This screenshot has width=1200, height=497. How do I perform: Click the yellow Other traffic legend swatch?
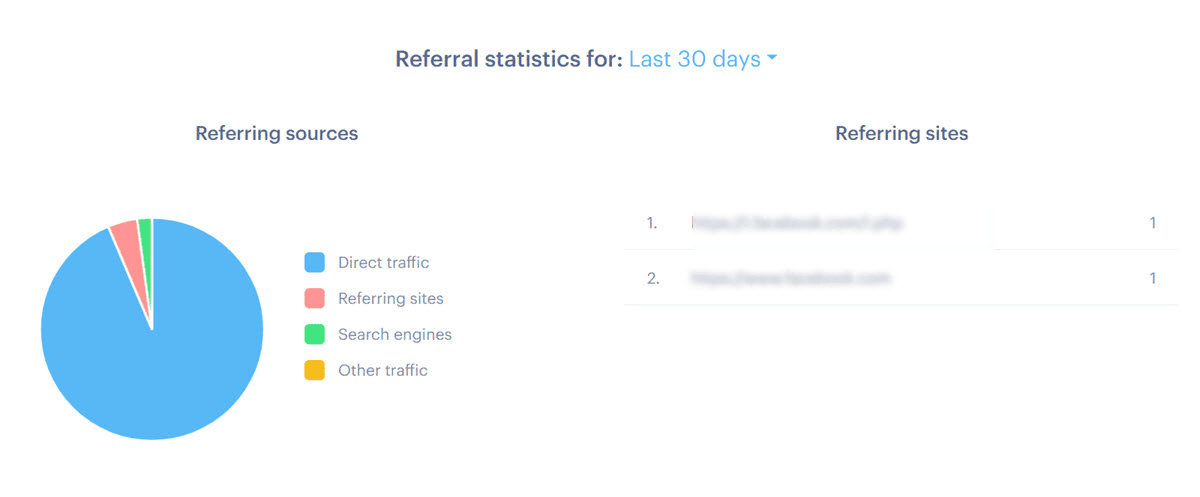[x=315, y=370]
